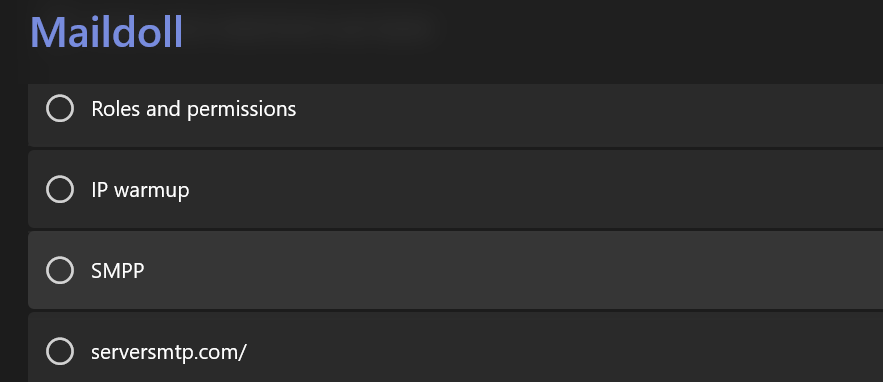Click the word SMPP in the list
The image size is (883, 382).
click(118, 271)
